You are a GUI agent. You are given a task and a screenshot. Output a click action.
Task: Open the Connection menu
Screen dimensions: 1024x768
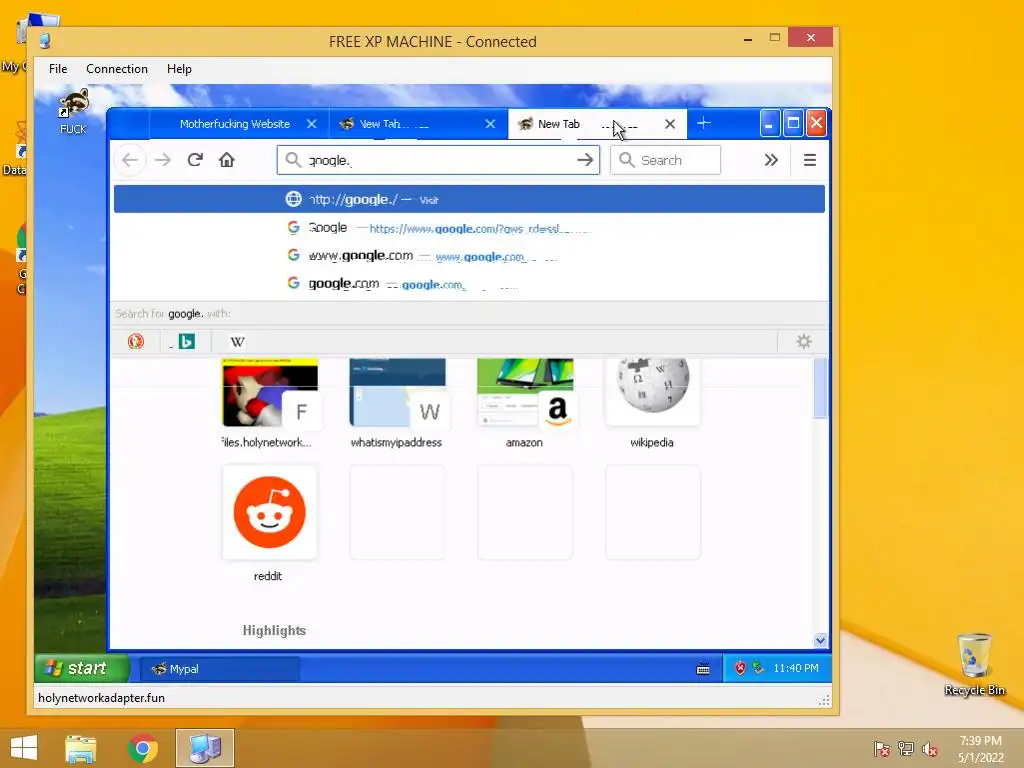coord(117,69)
